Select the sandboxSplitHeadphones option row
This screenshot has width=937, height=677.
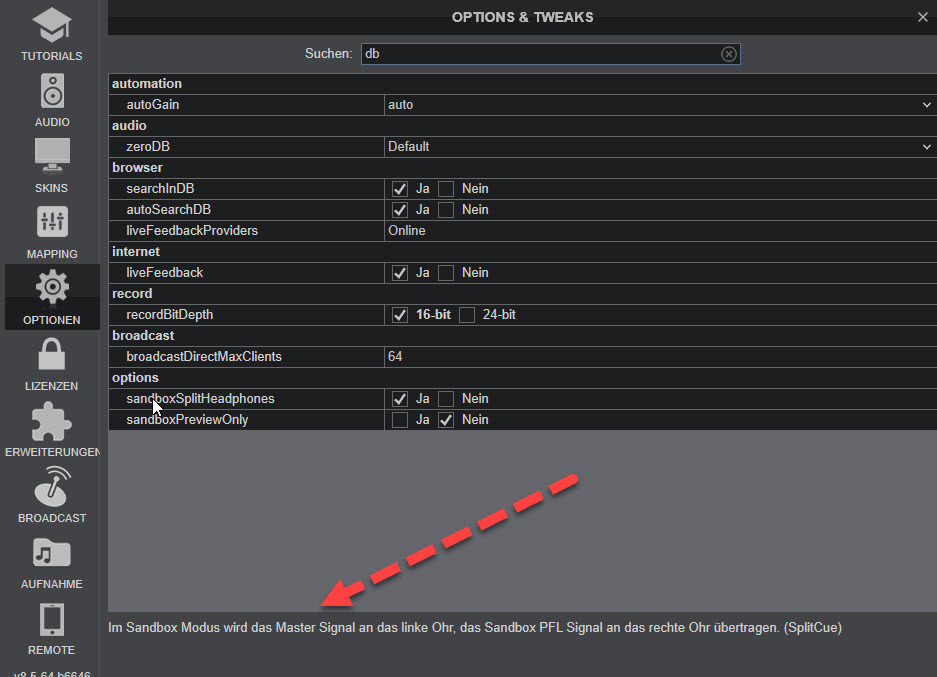[523, 399]
